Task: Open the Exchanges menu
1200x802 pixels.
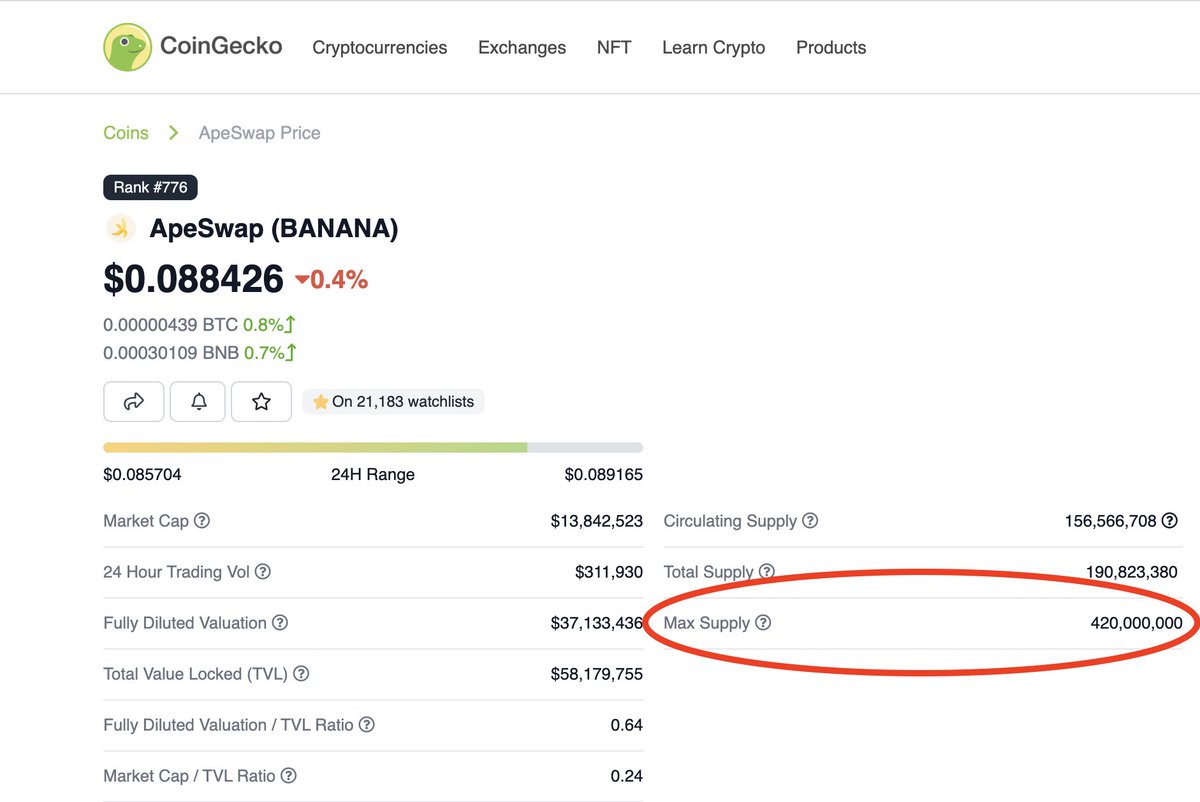Action: (522, 47)
